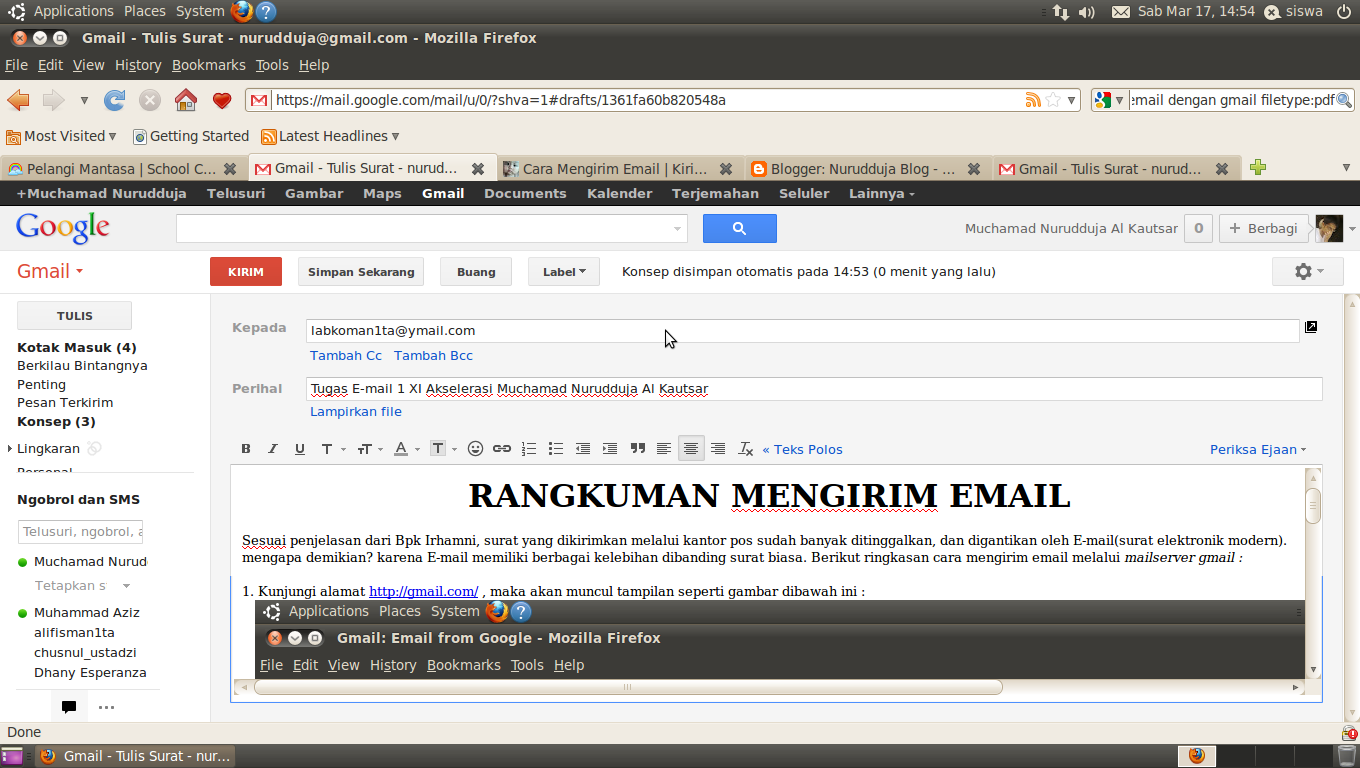
Task: Click into the Perihal subject field
Action: [x=814, y=389]
